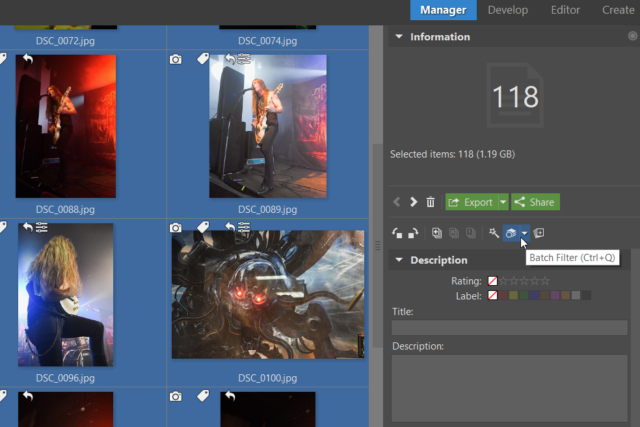The height and width of the screenshot is (427, 640).
Task: Select the green color label
Action: click(x=524, y=295)
